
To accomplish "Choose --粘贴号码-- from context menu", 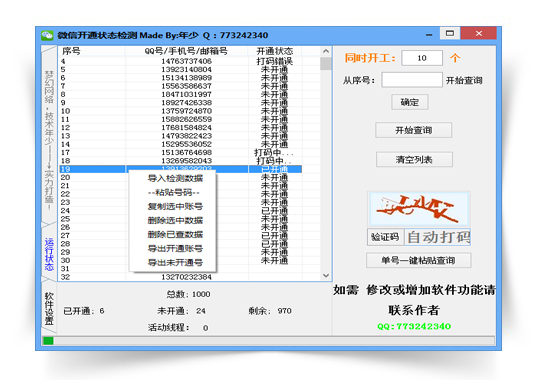I will pyautogui.click(x=174, y=192).
